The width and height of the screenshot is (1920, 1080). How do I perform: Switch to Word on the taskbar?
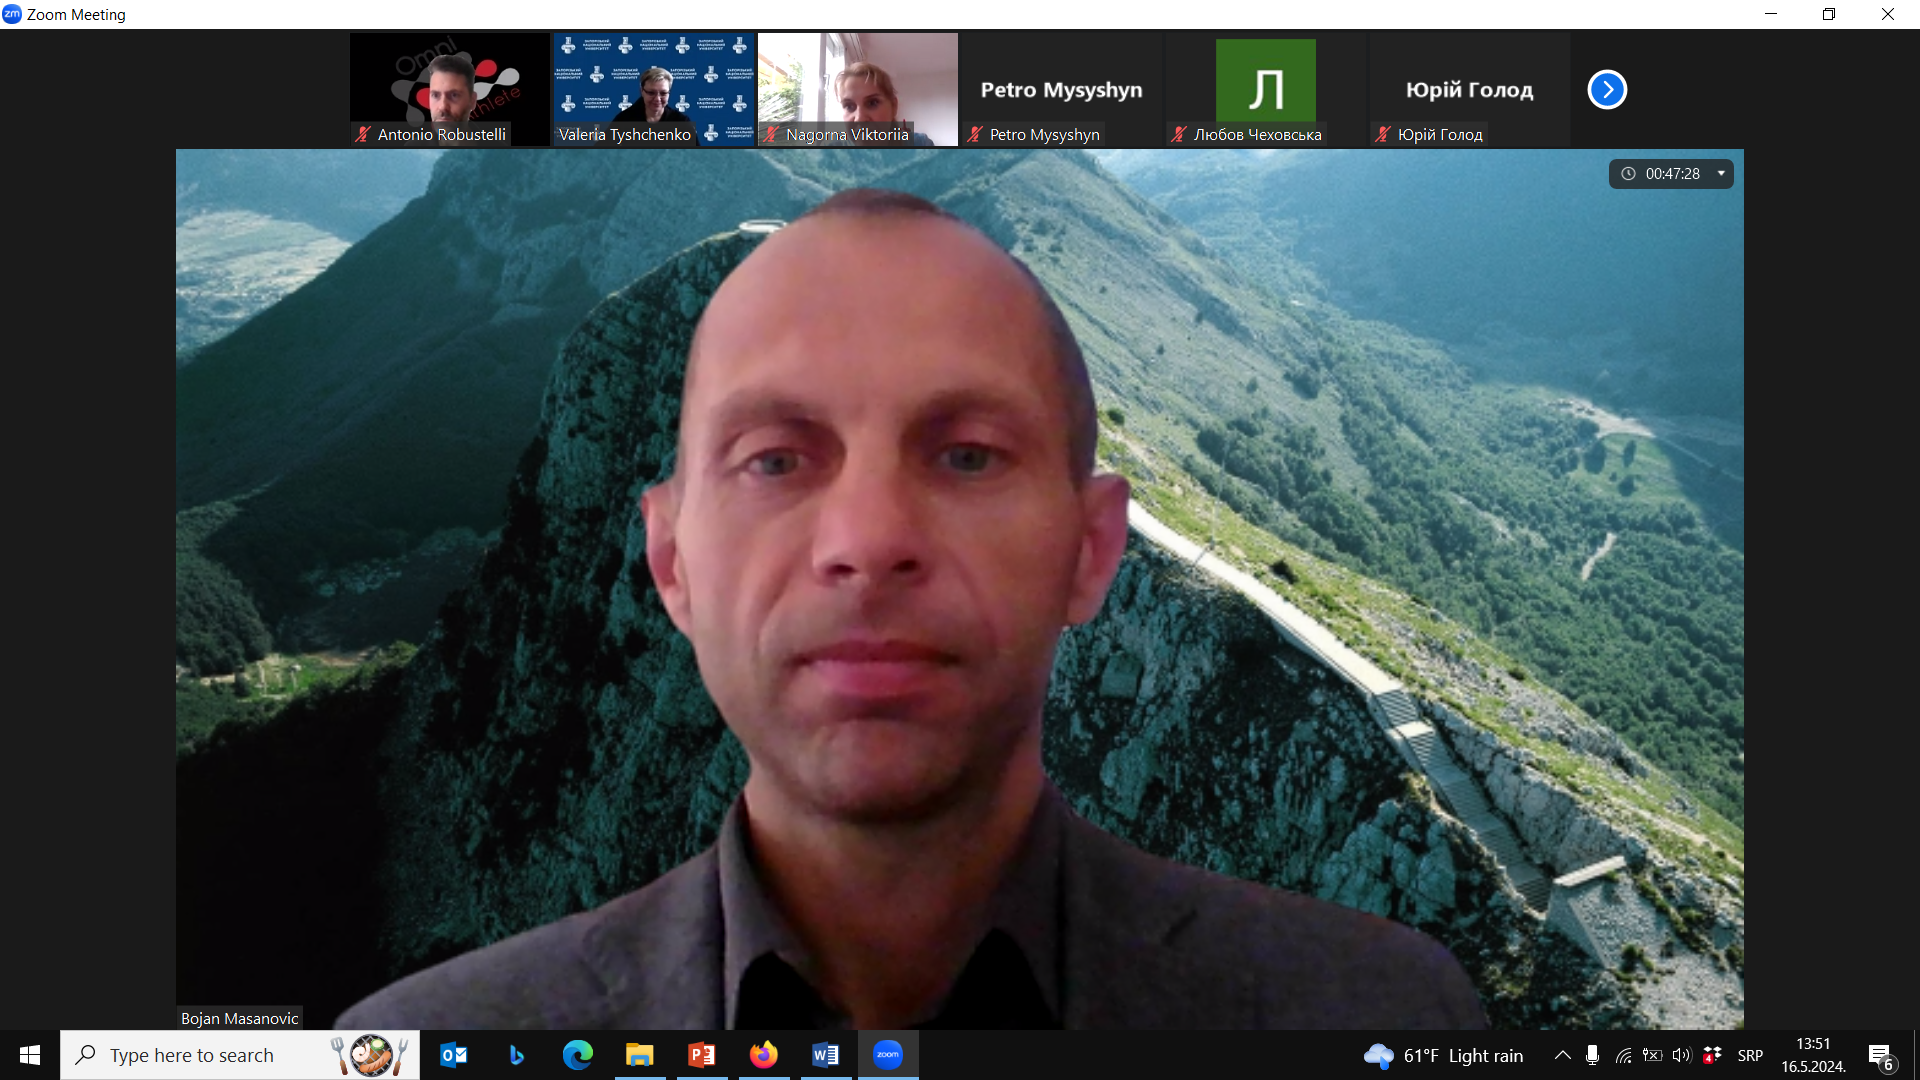(x=826, y=1055)
